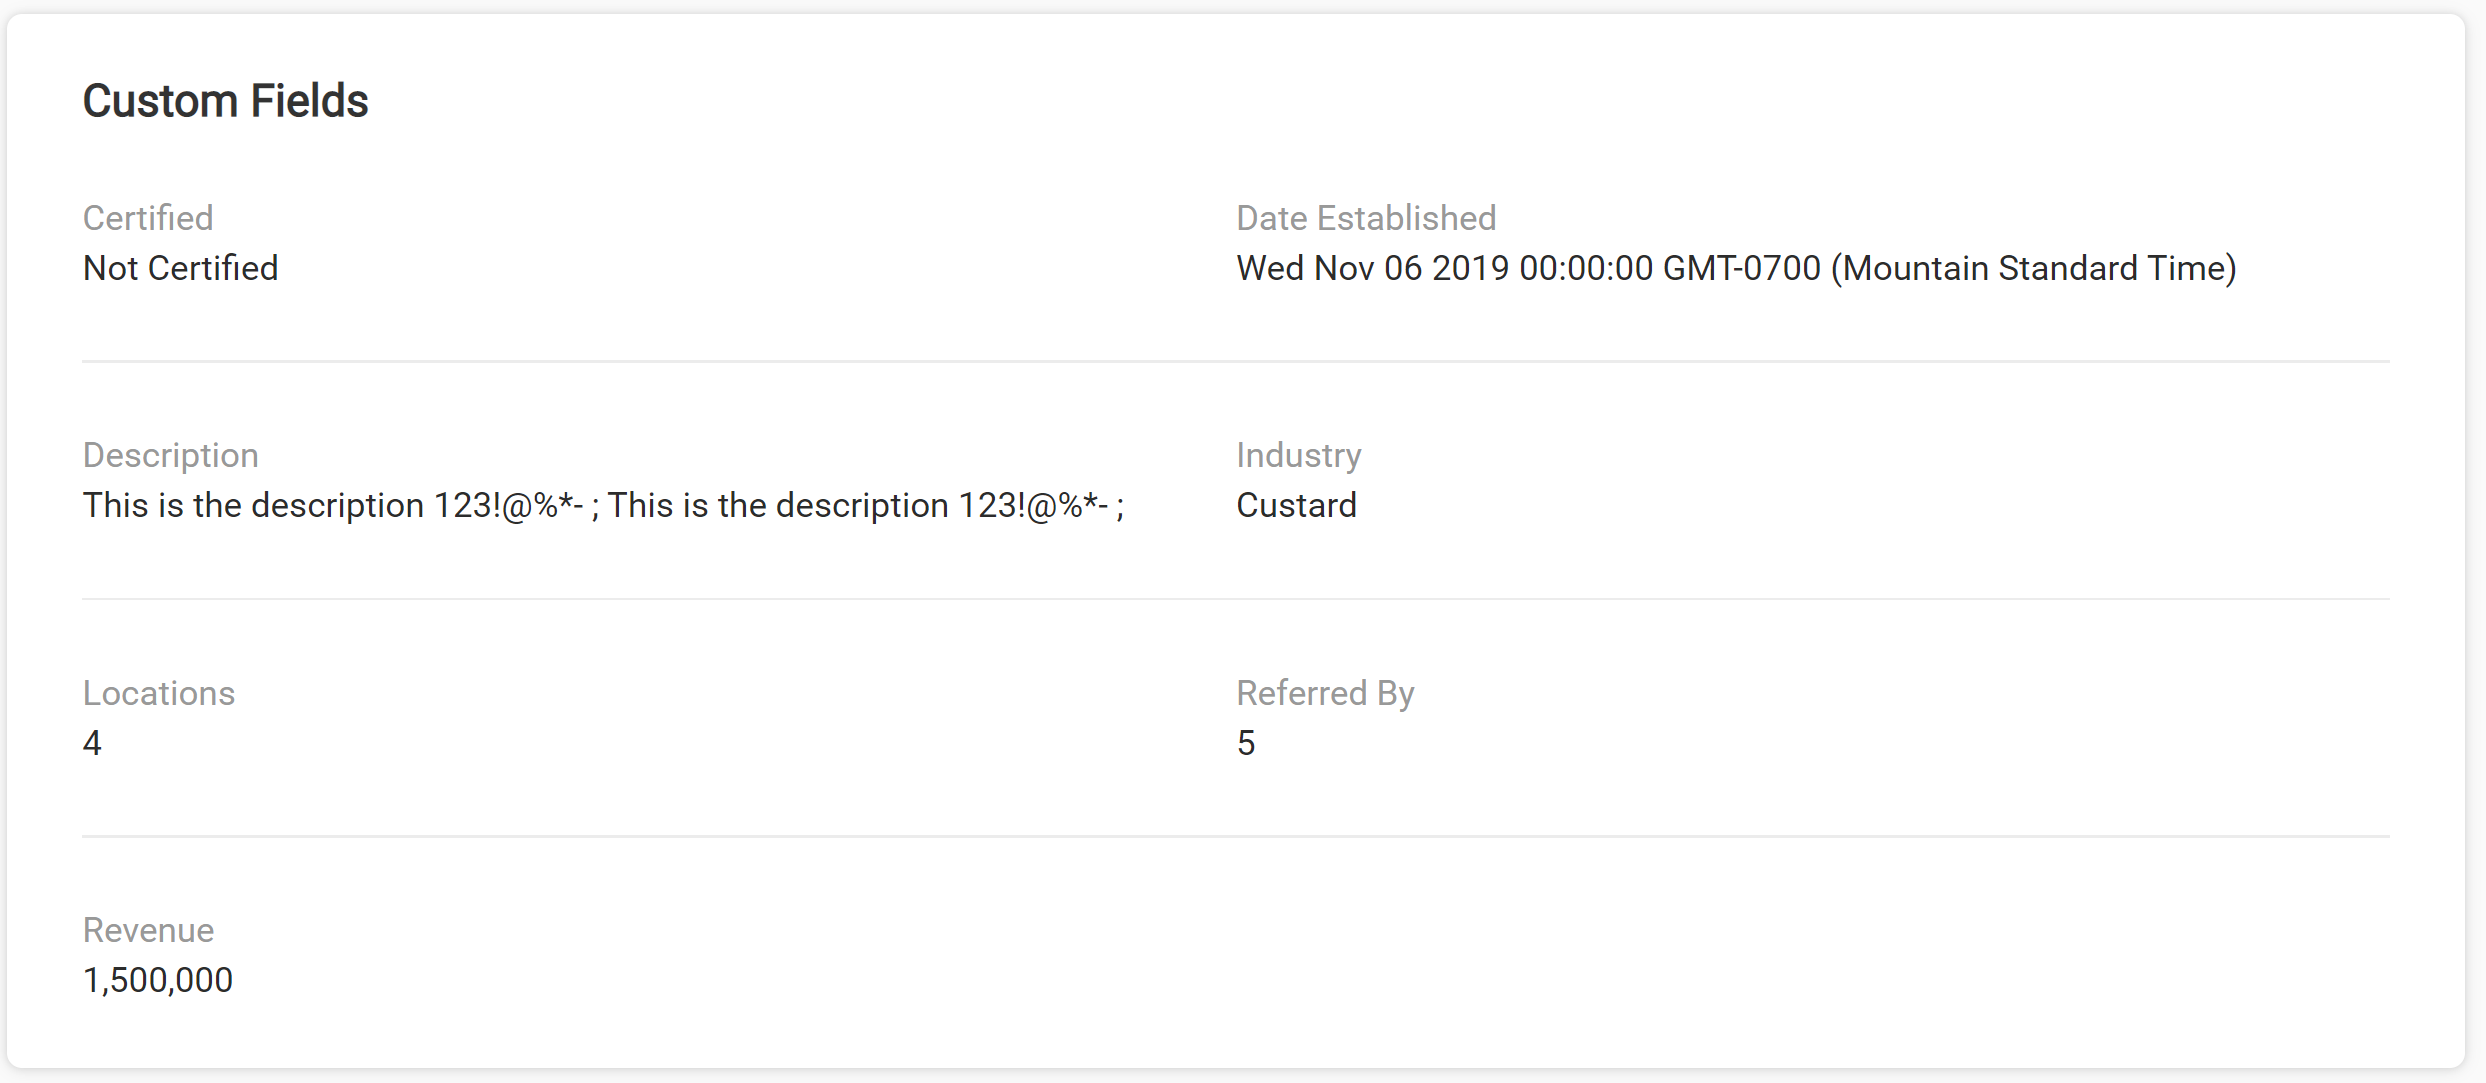Select the Locations field label
Screen dimensions: 2486x1083
(159, 693)
